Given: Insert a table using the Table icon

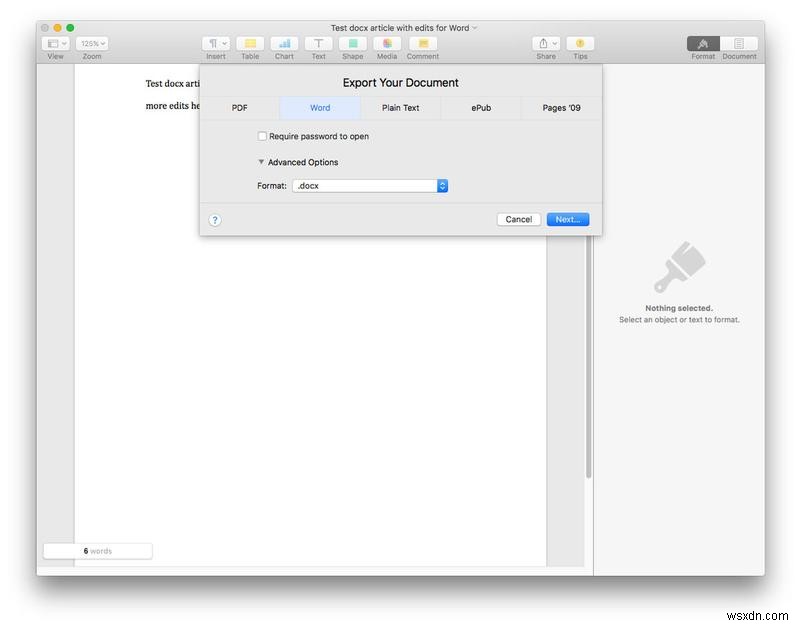Looking at the screenshot, I should (250, 45).
